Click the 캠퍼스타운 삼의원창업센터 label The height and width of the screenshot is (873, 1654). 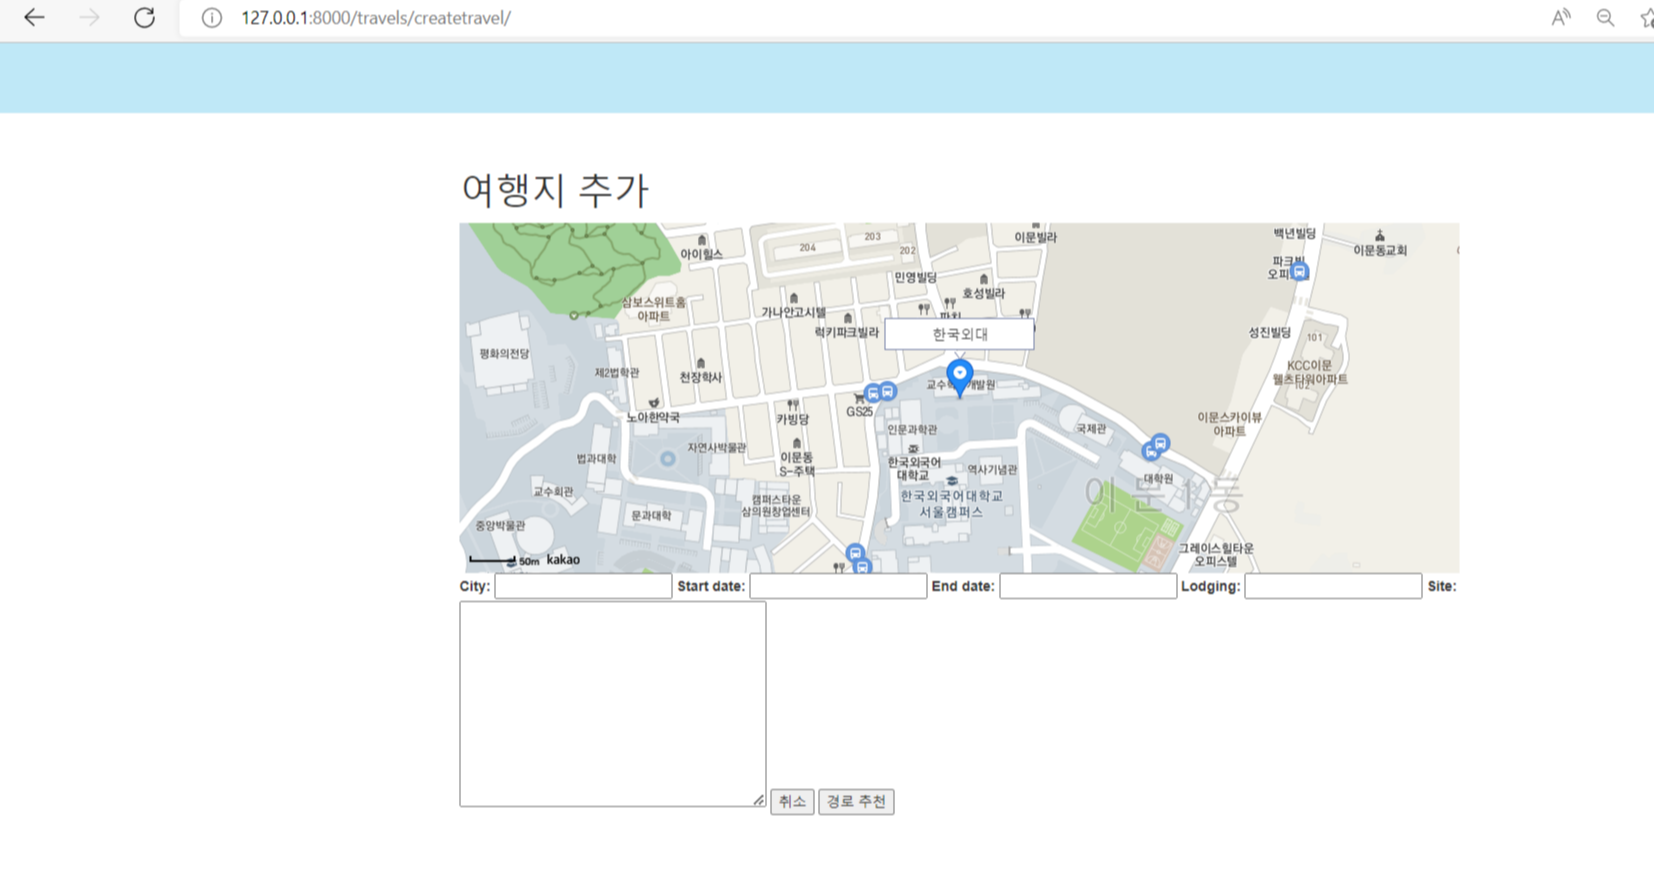[x=776, y=506]
